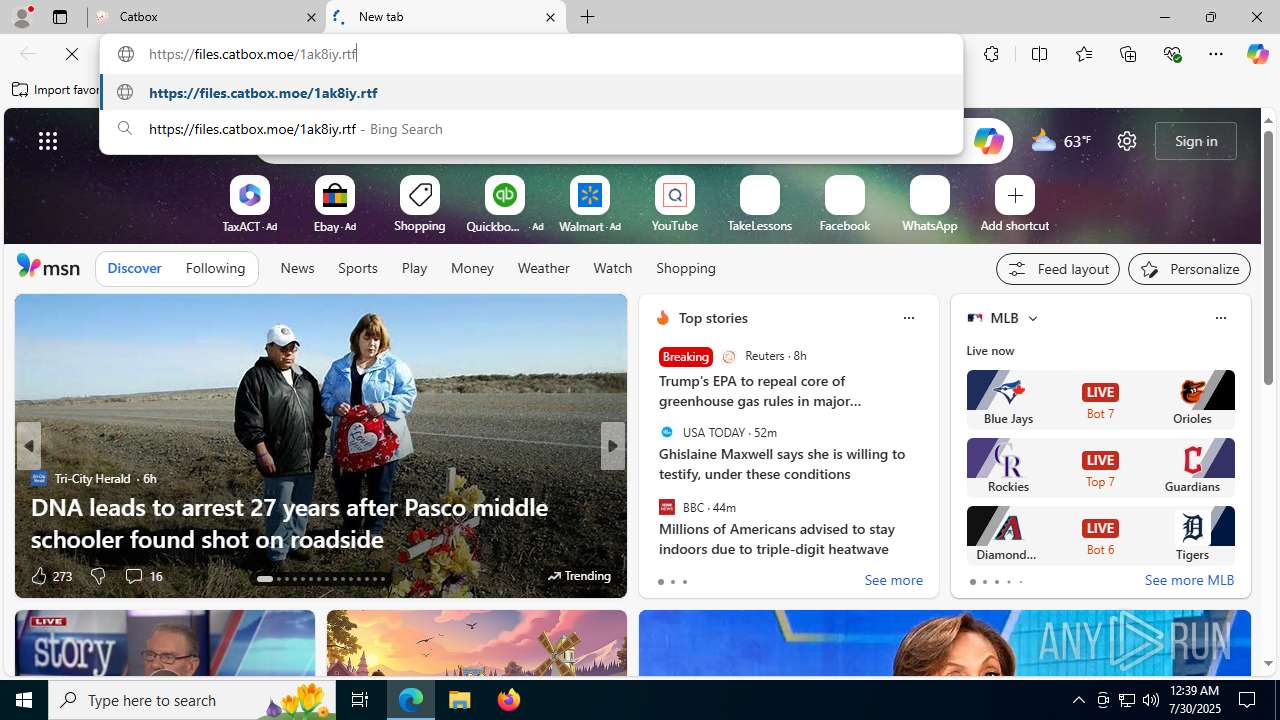
Task: Open the News menu item
Action: click(297, 268)
